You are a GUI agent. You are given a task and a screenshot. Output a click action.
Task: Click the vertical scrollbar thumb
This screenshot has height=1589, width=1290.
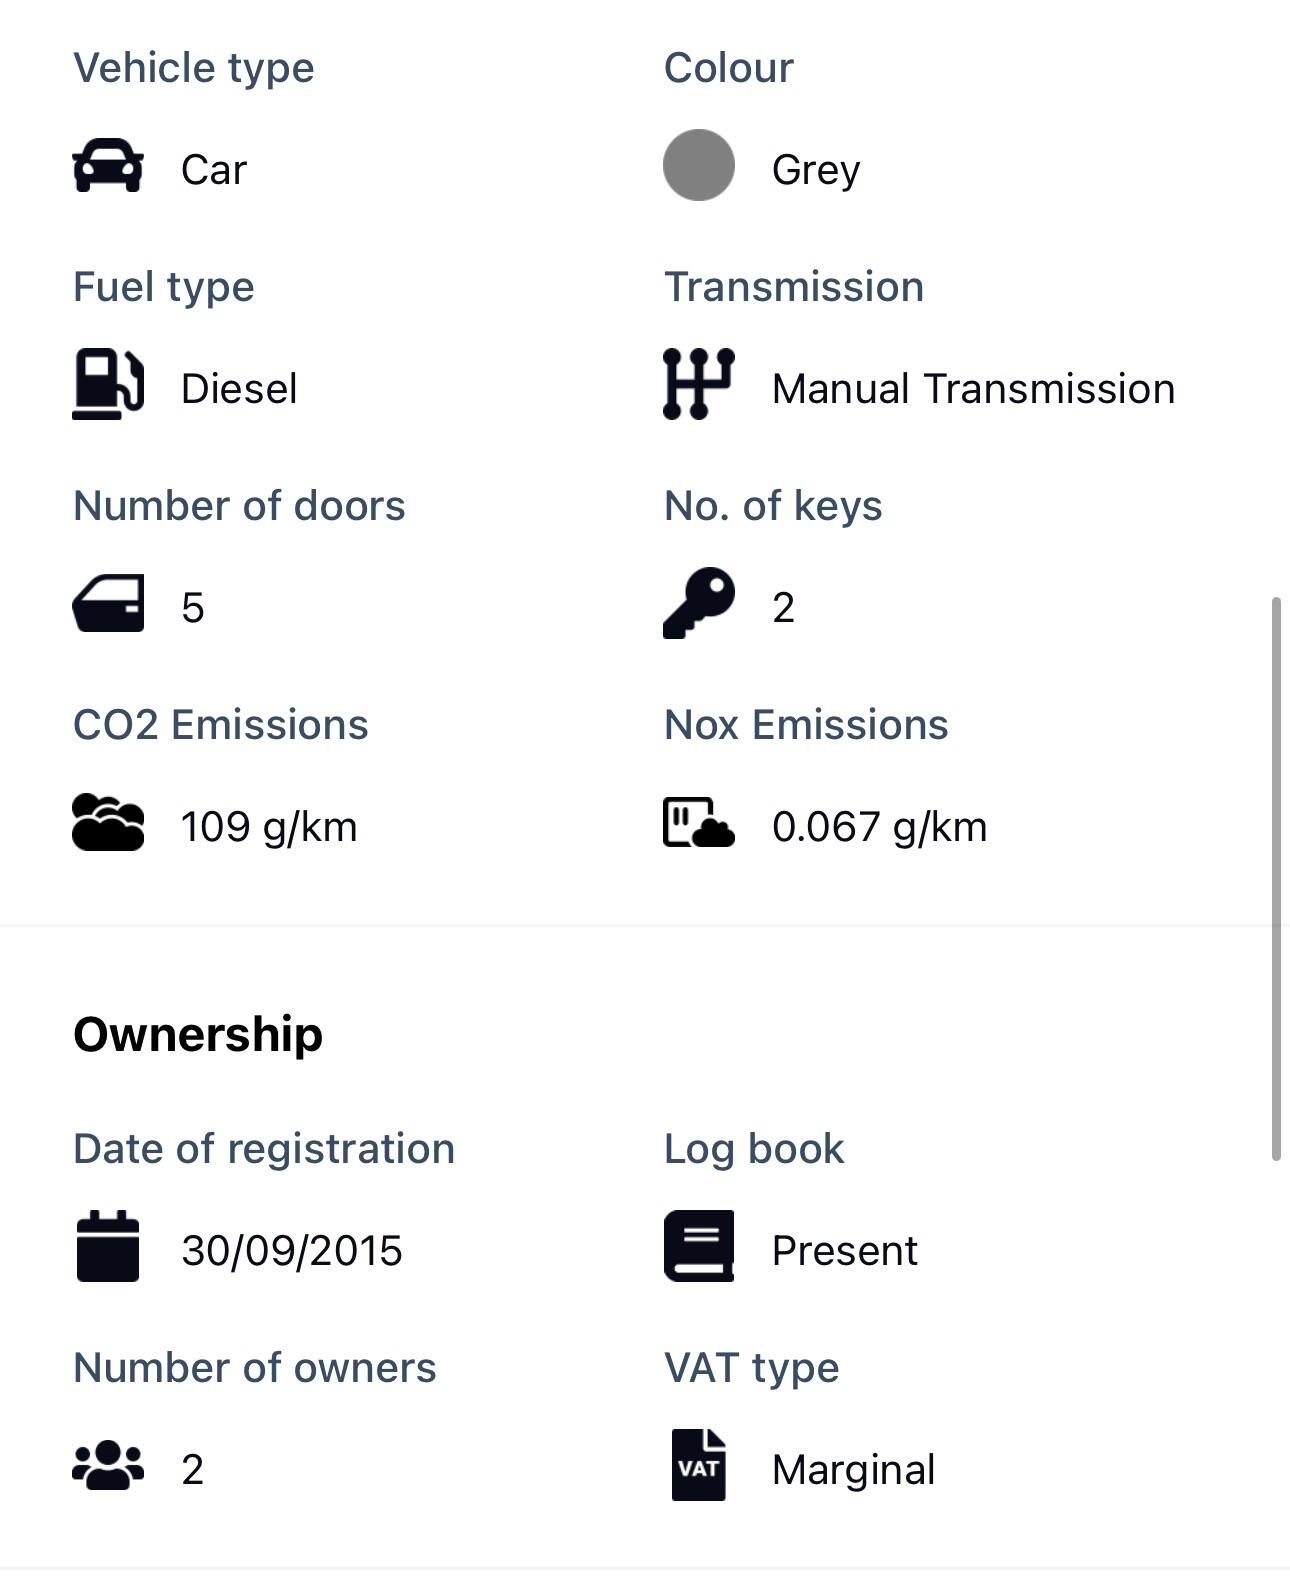point(1276,878)
